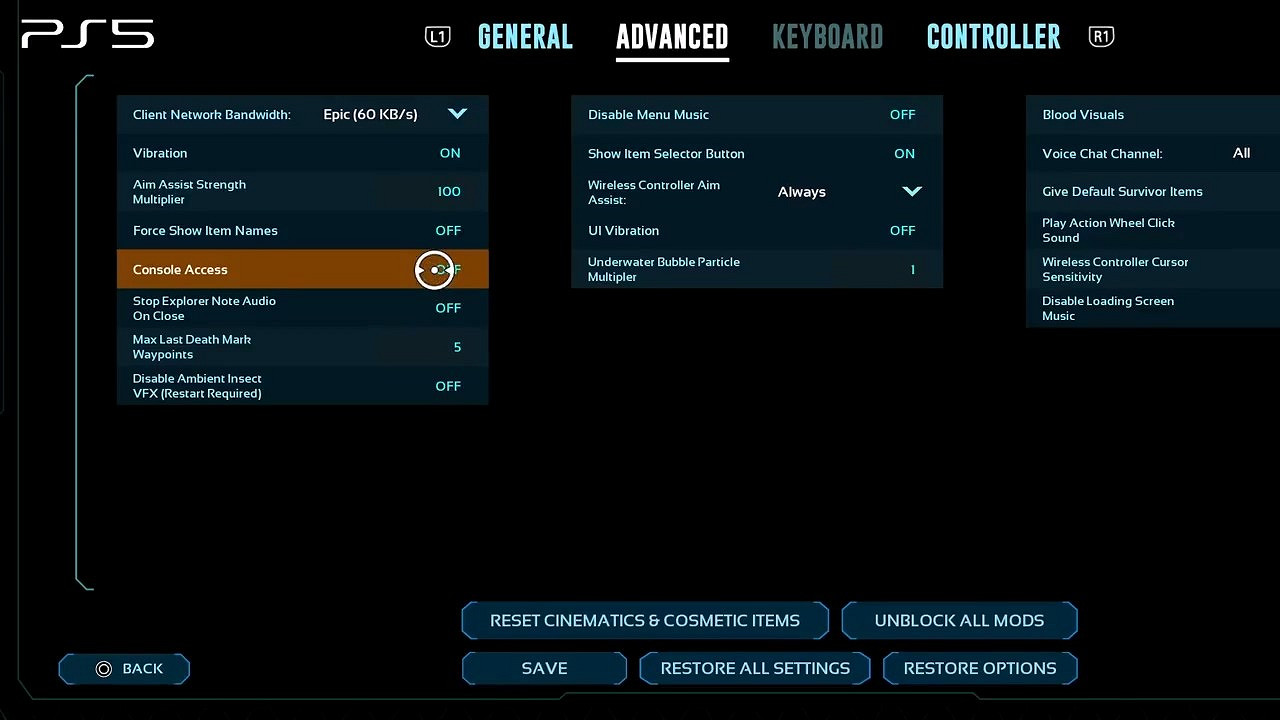The width and height of the screenshot is (1280, 720).
Task: Toggle Vibration setting off
Action: pos(449,153)
